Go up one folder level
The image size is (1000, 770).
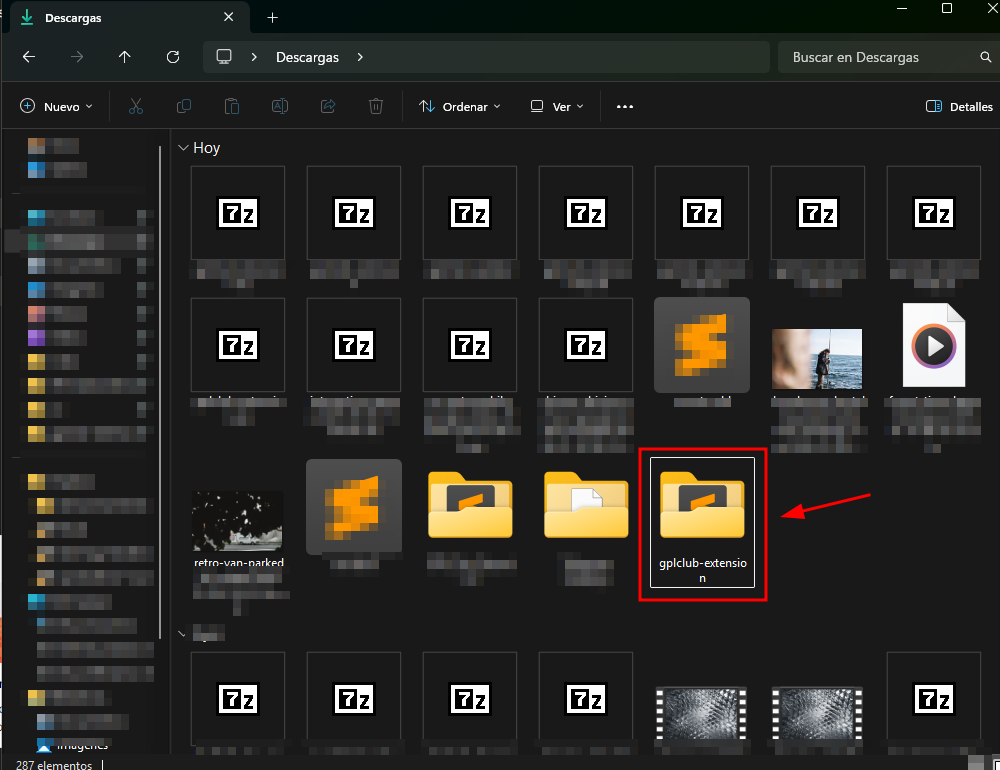click(x=125, y=57)
